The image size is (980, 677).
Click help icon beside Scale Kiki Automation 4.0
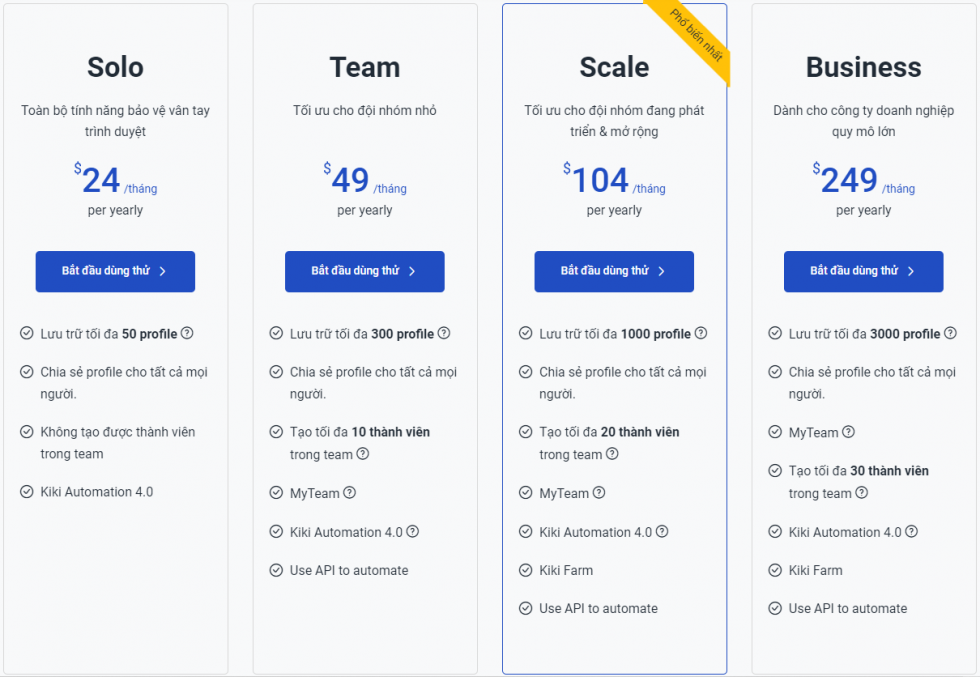[662, 532]
